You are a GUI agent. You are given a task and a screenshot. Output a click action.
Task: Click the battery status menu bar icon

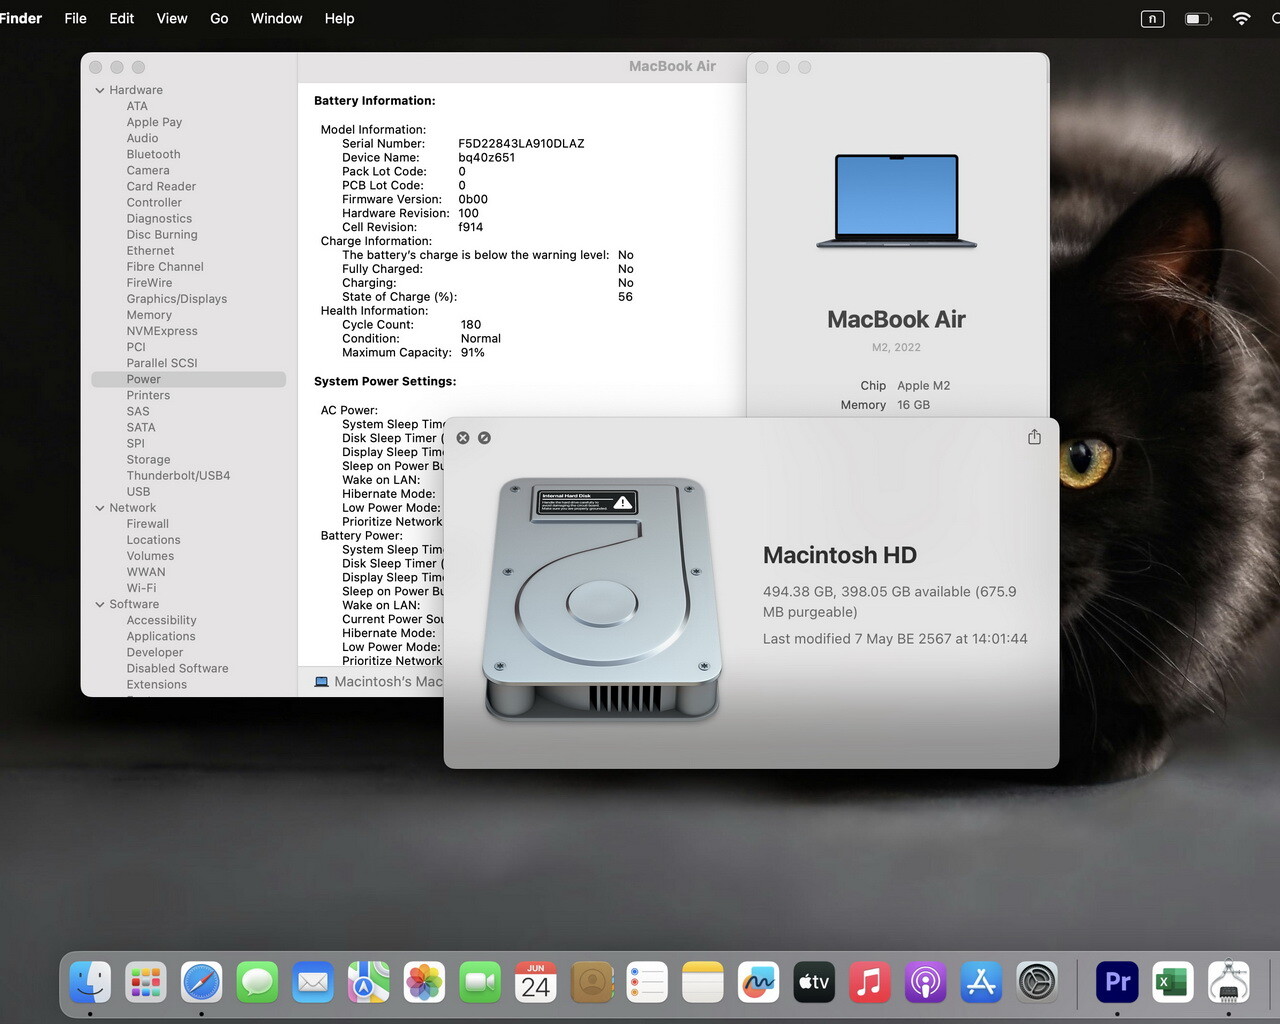1198,18
